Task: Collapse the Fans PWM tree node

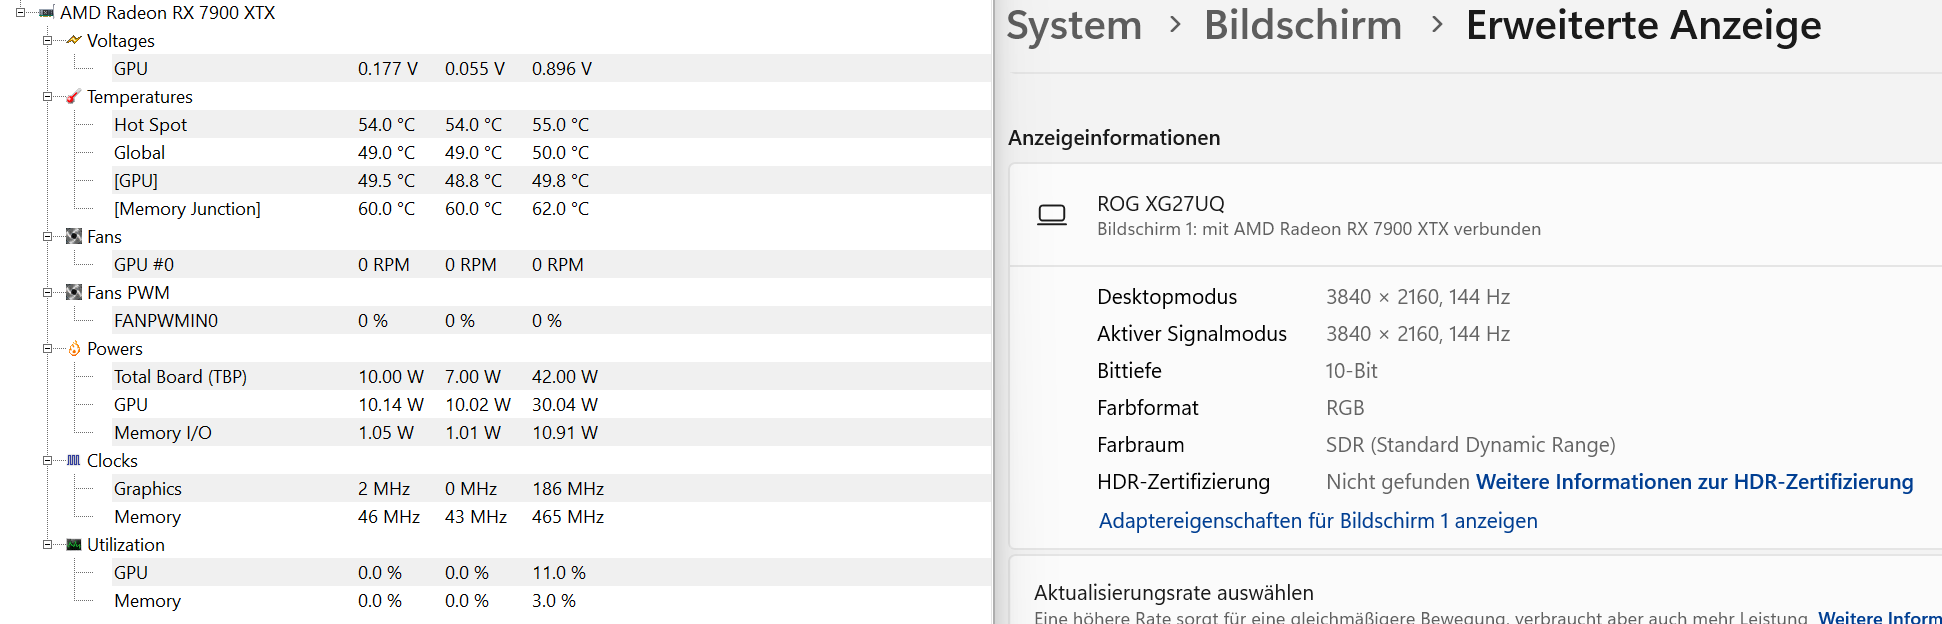Action: pyautogui.click(x=47, y=293)
